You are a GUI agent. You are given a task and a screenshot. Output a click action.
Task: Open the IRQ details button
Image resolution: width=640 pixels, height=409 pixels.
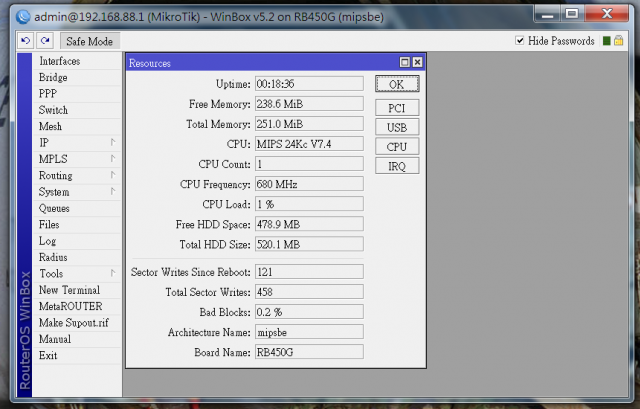pyautogui.click(x=397, y=166)
